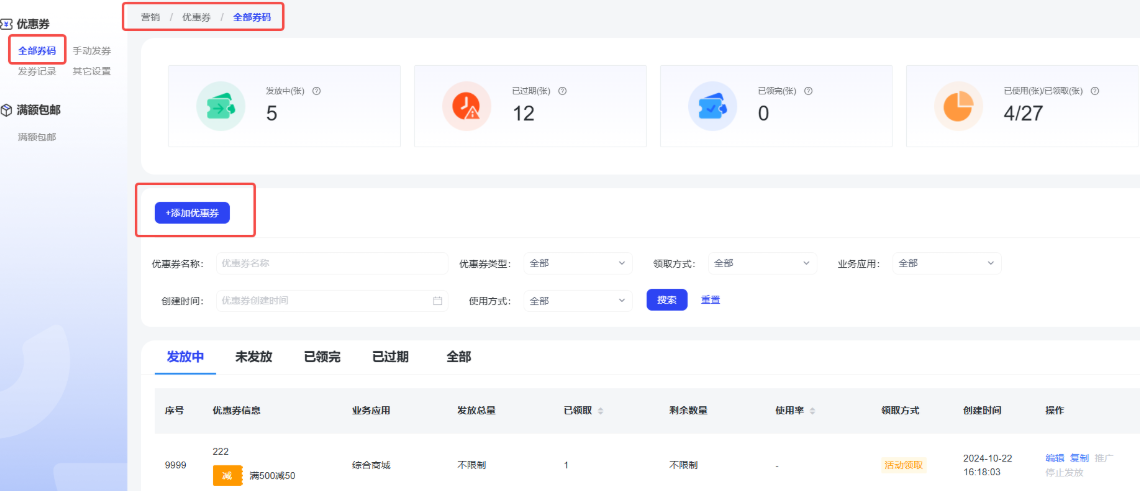Open the 优惠券类型 dropdown
Screen dimensions: 1140x491
coord(577,263)
